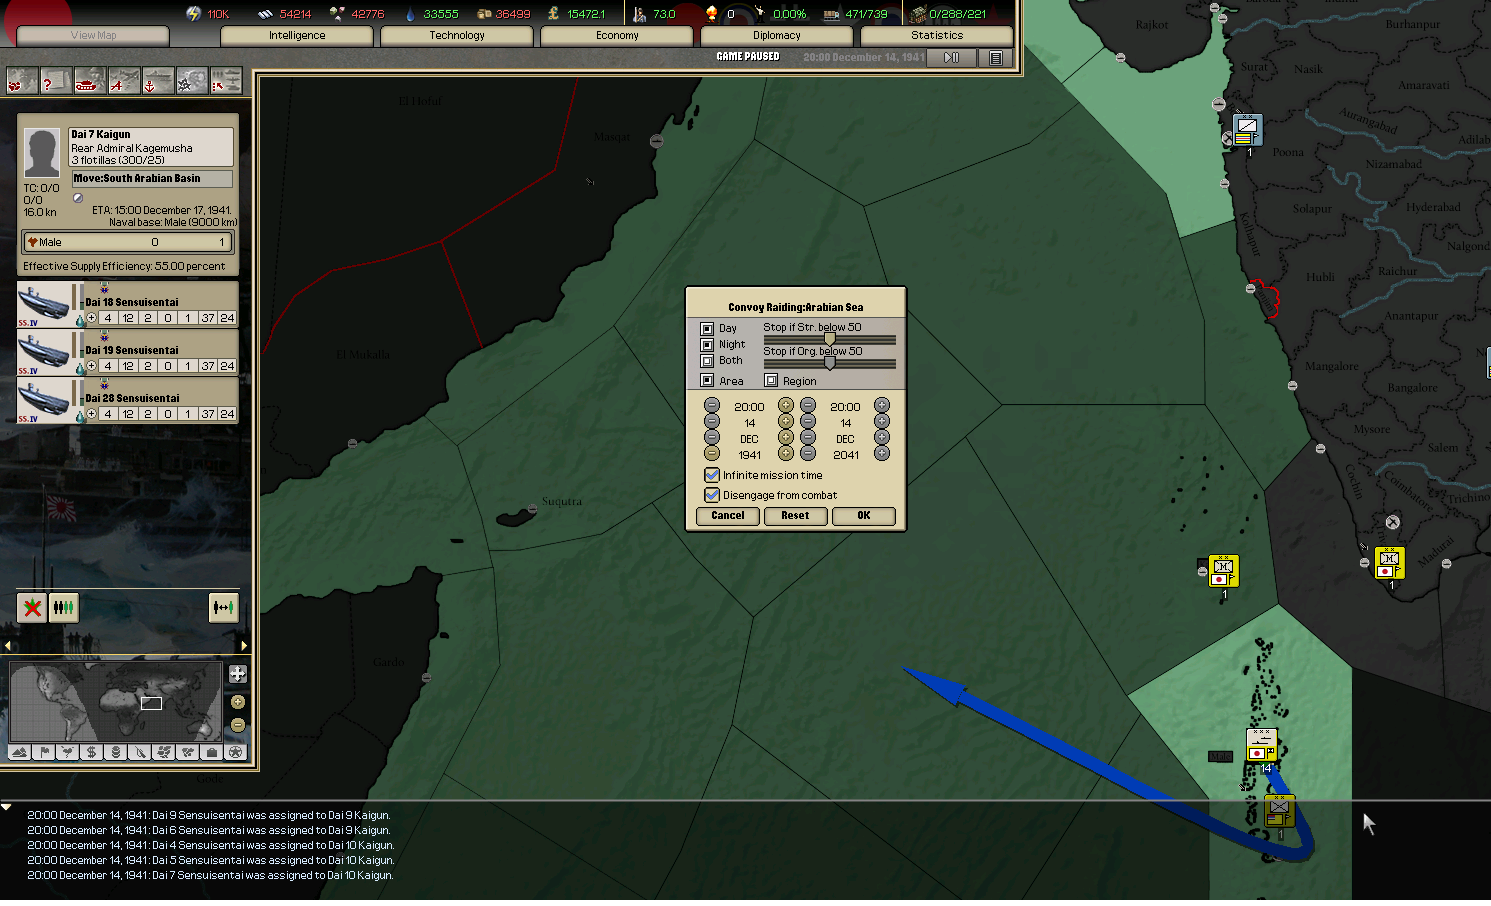Select the Region scope option
The image size is (1491, 906).
(771, 381)
